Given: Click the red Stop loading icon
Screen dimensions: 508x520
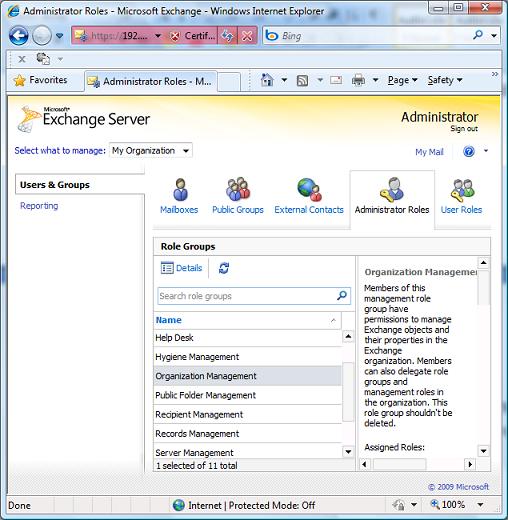Looking at the screenshot, I should tap(247, 36).
